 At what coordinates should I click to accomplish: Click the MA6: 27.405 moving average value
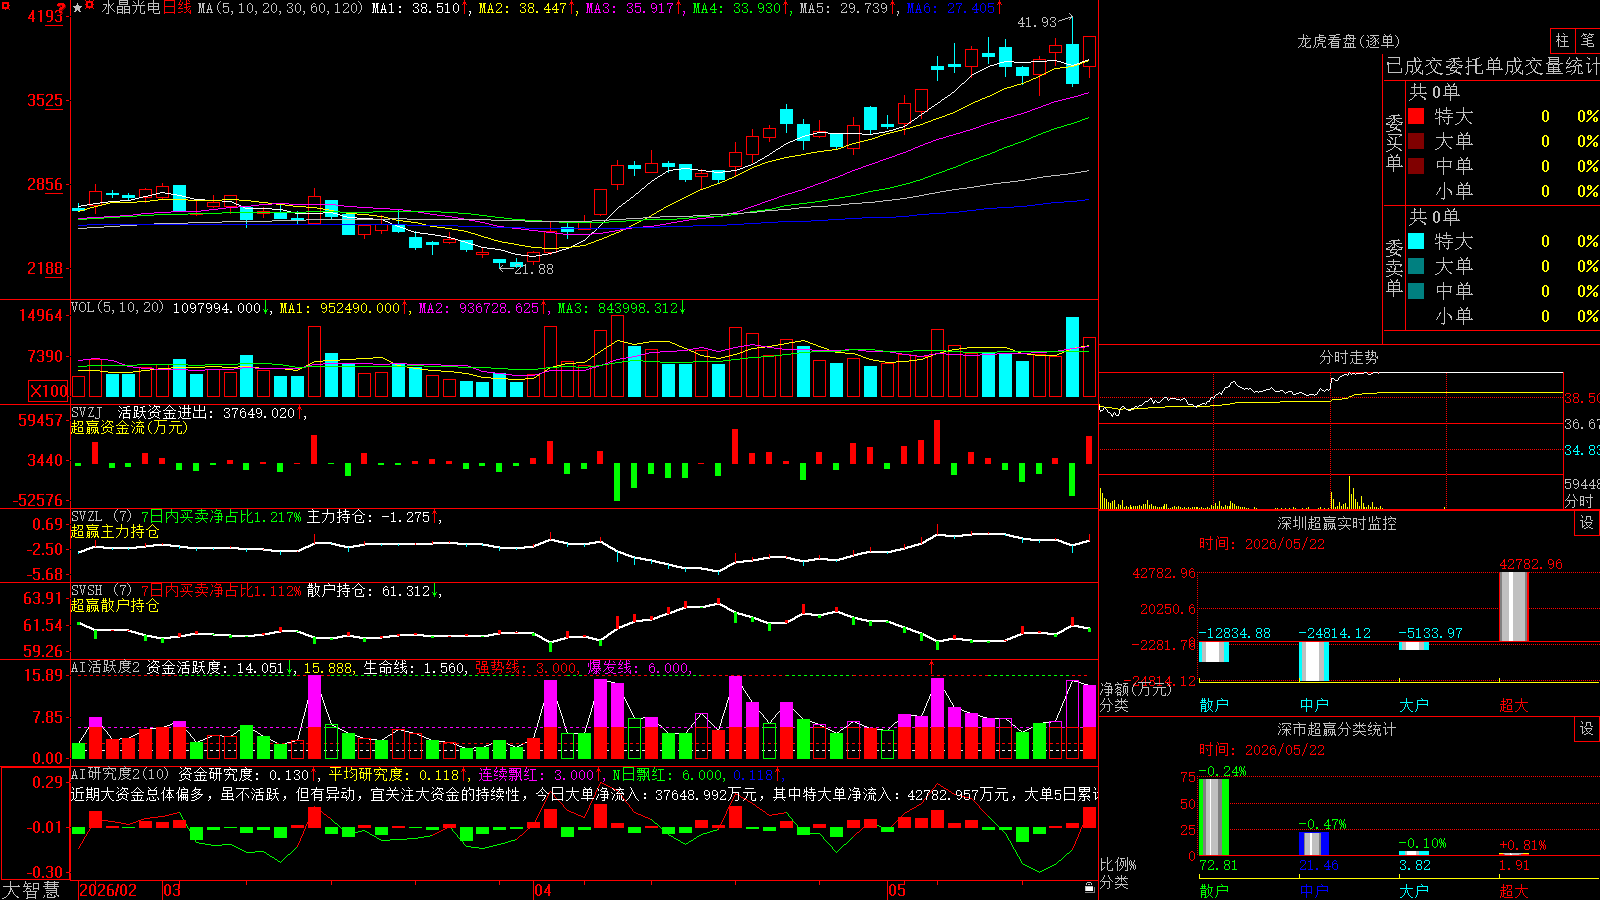(955, 8)
